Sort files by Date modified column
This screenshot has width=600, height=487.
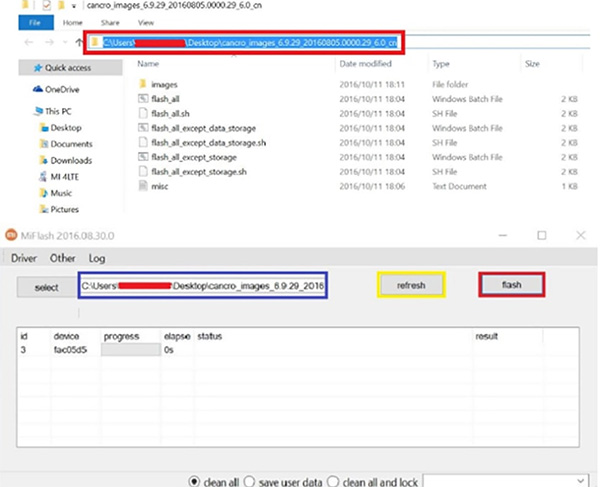pos(364,63)
